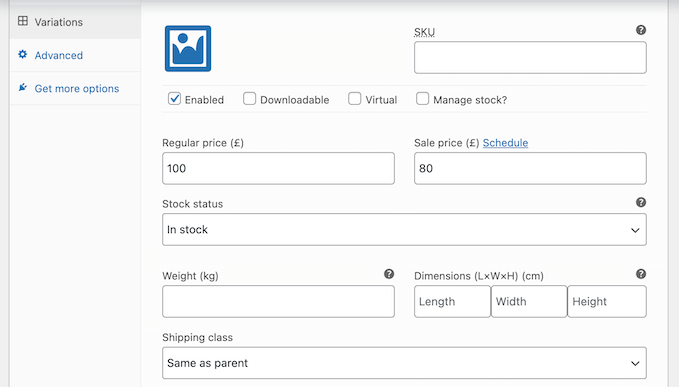Image resolution: width=680 pixels, height=387 pixels.
Task: Open the Dimensions help tooltip icon
Action: 641,274
